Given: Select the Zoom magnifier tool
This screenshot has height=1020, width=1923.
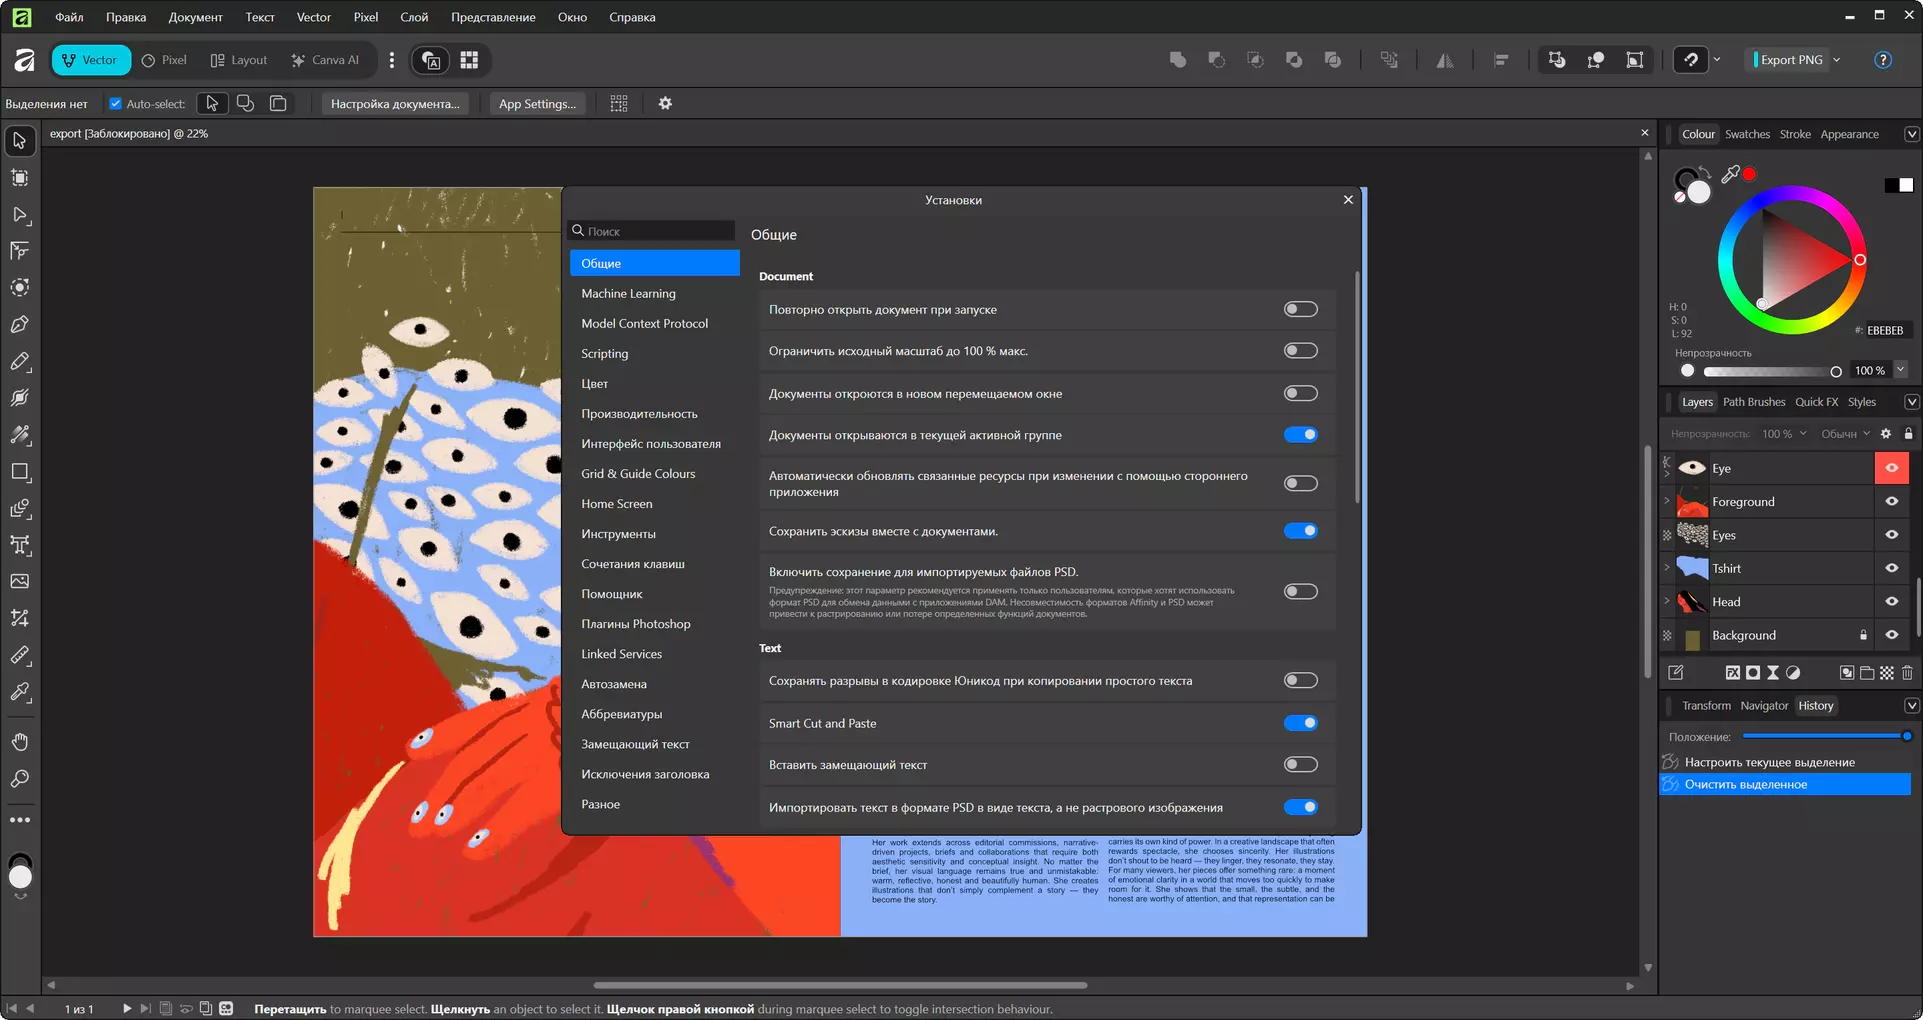Looking at the screenshot, I should click(20, 779).
